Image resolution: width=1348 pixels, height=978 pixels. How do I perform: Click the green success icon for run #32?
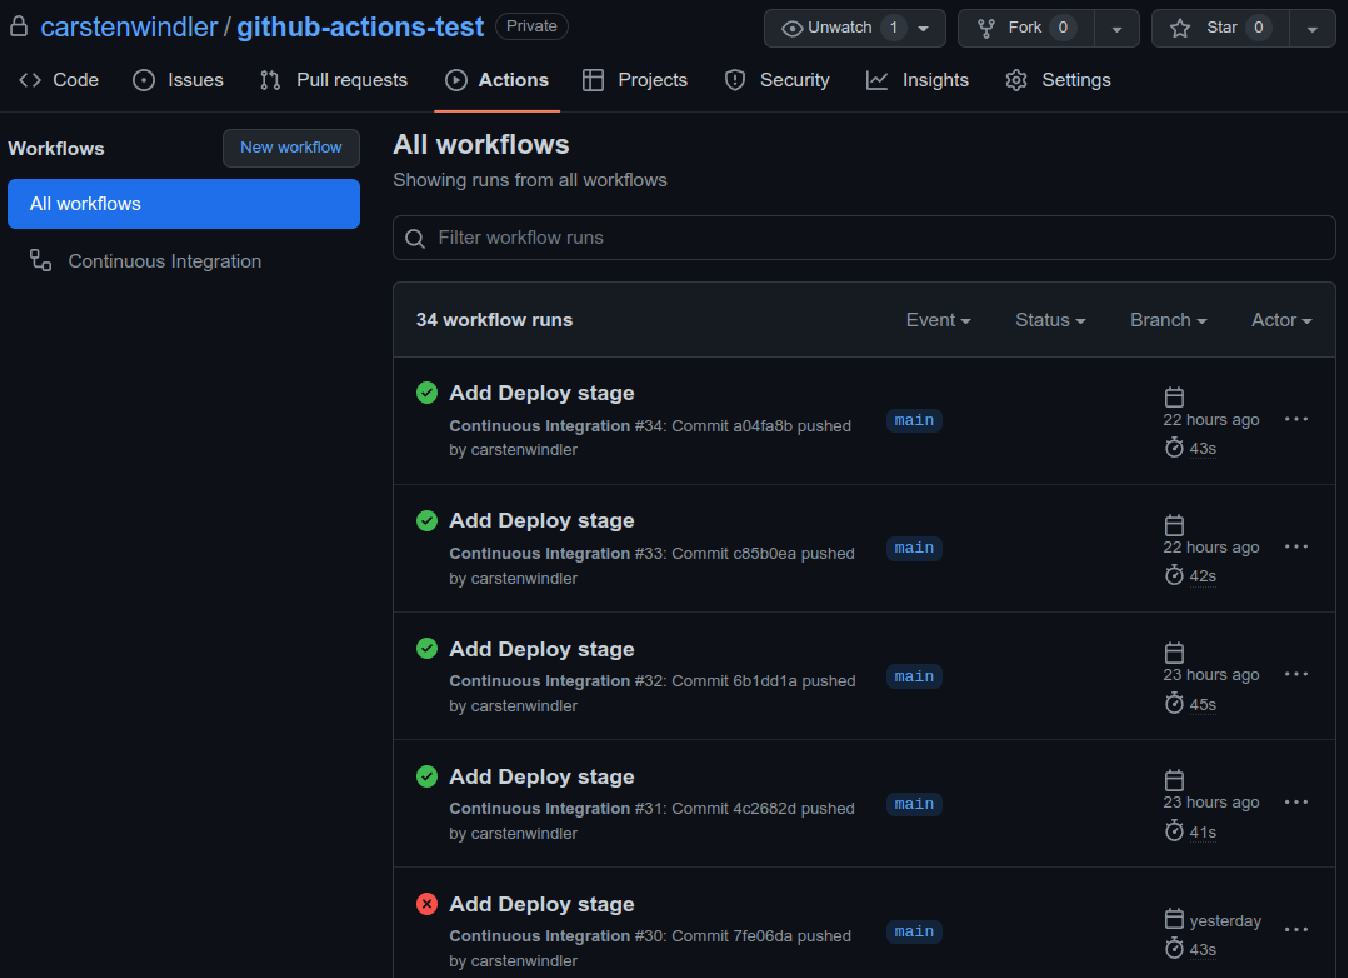427,649
